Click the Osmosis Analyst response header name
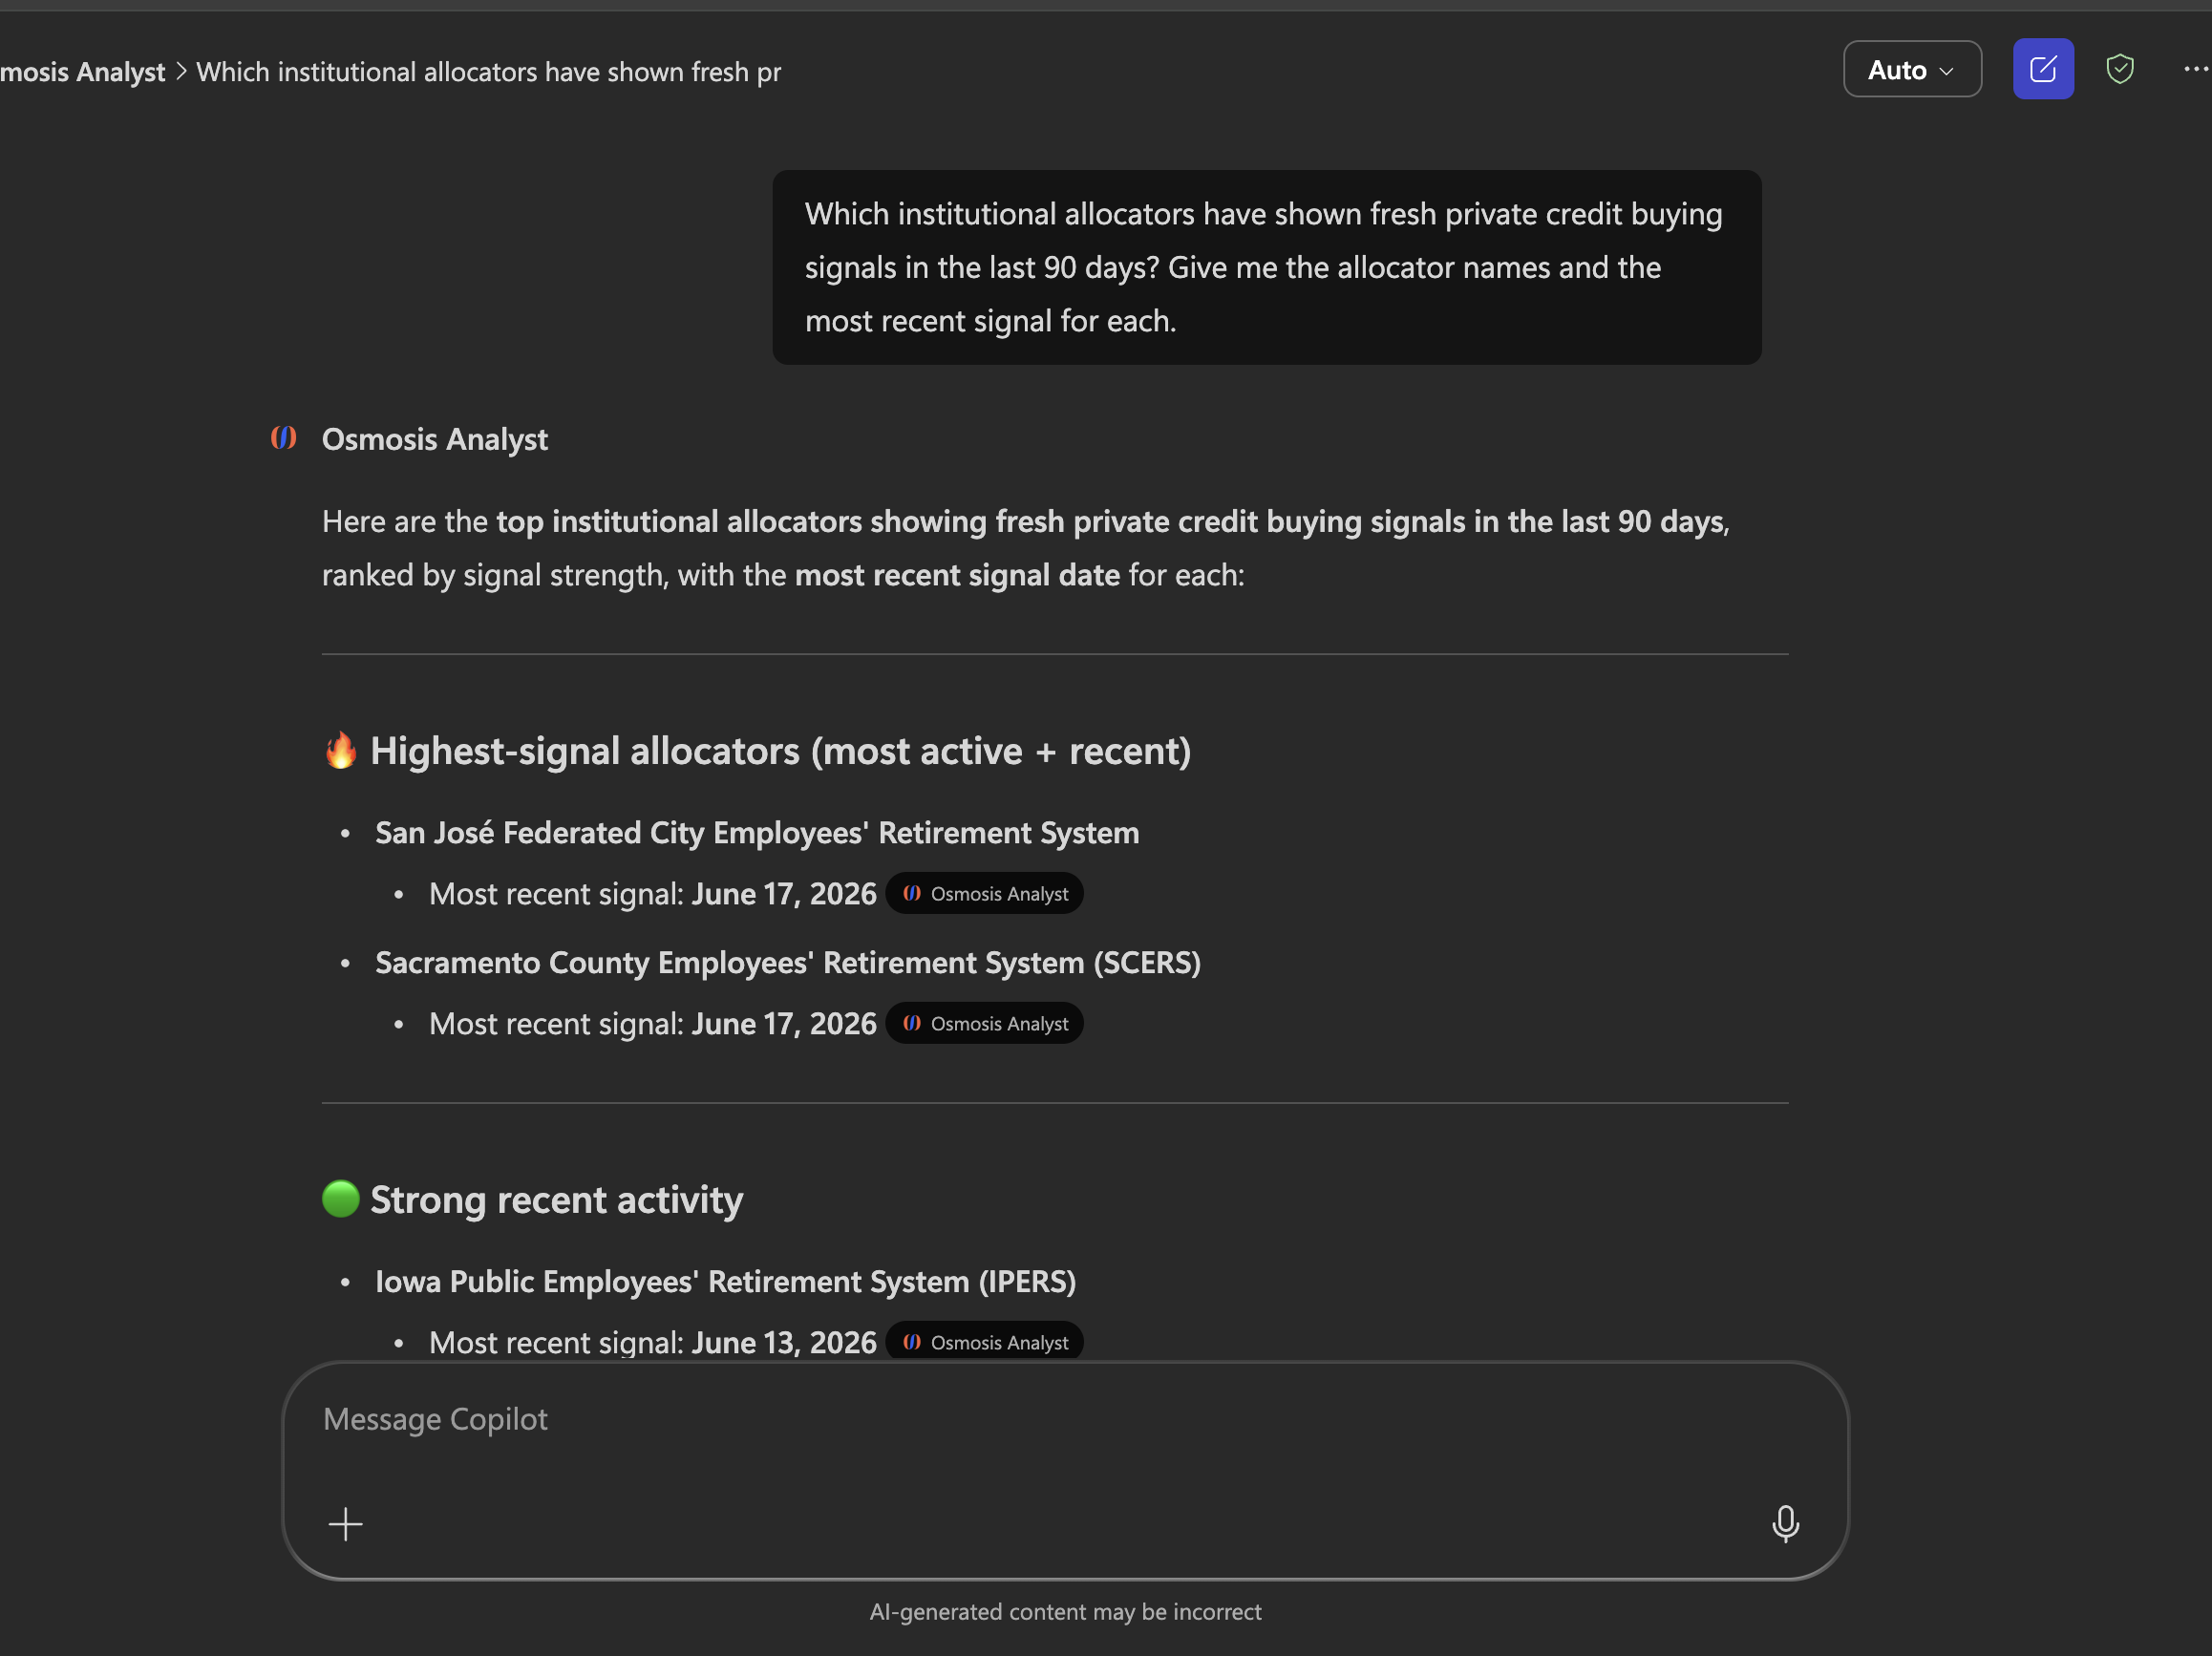The image size is (2212, 1656). [x=434, y=439]
